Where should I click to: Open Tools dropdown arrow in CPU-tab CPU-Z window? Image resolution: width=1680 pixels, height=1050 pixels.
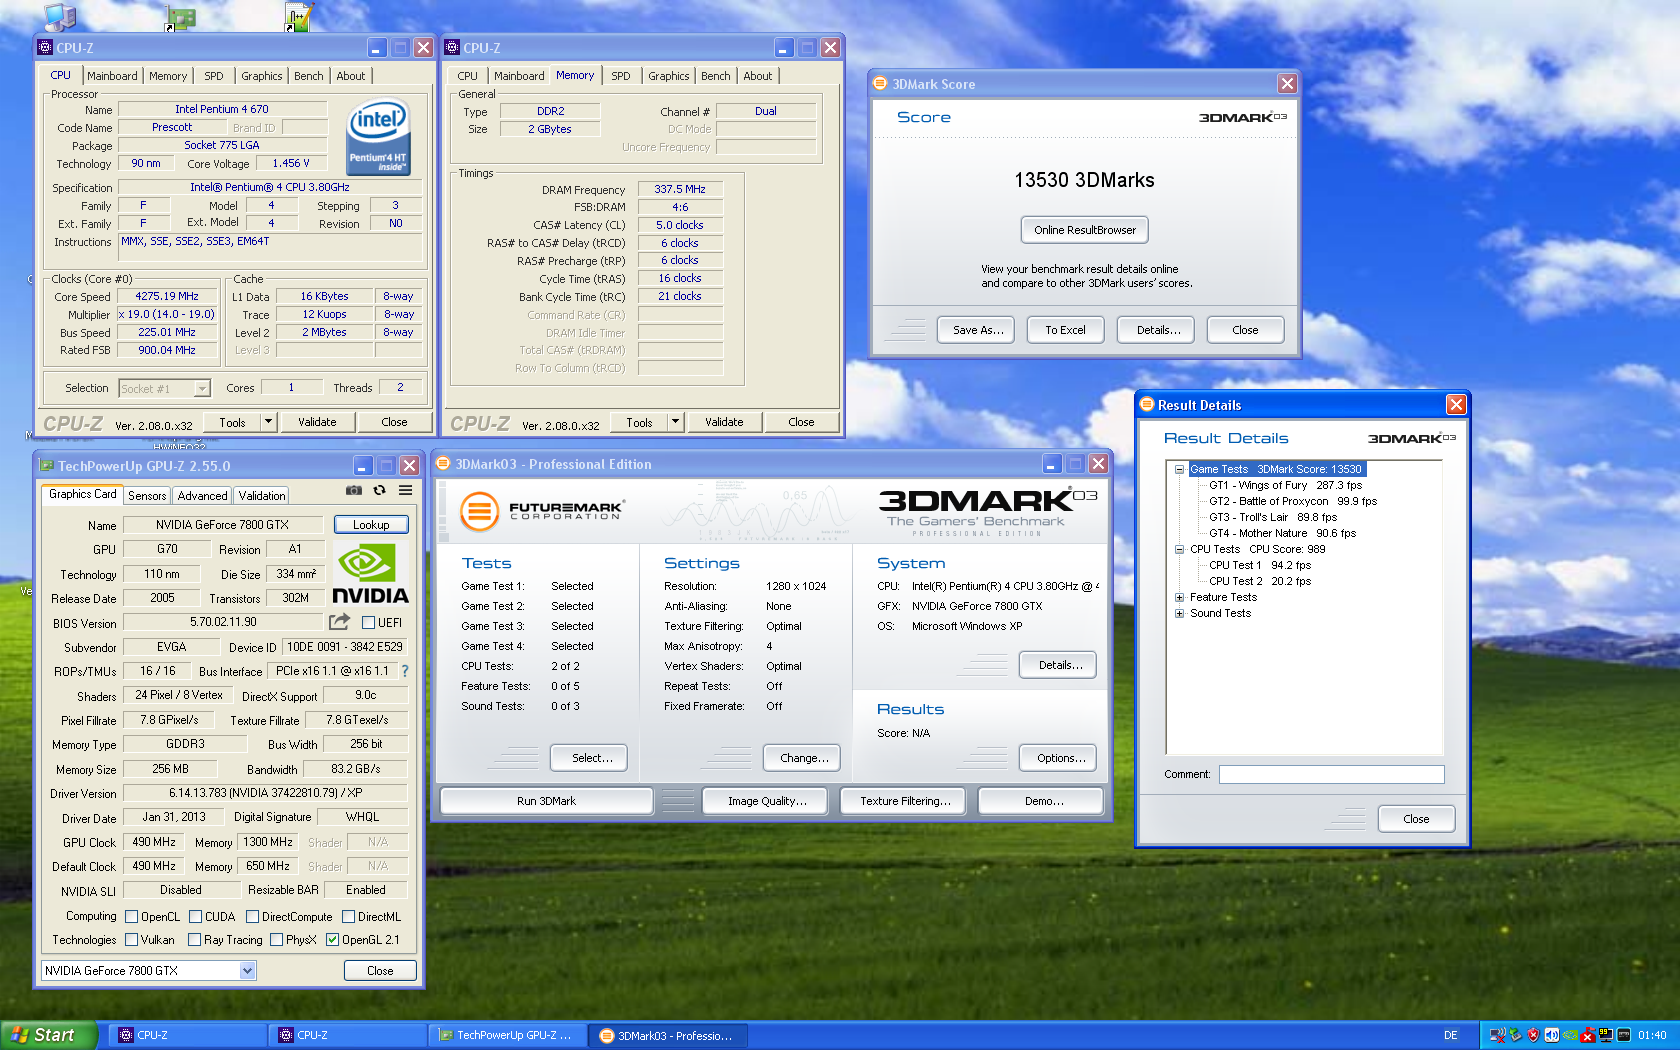[268, 422]
